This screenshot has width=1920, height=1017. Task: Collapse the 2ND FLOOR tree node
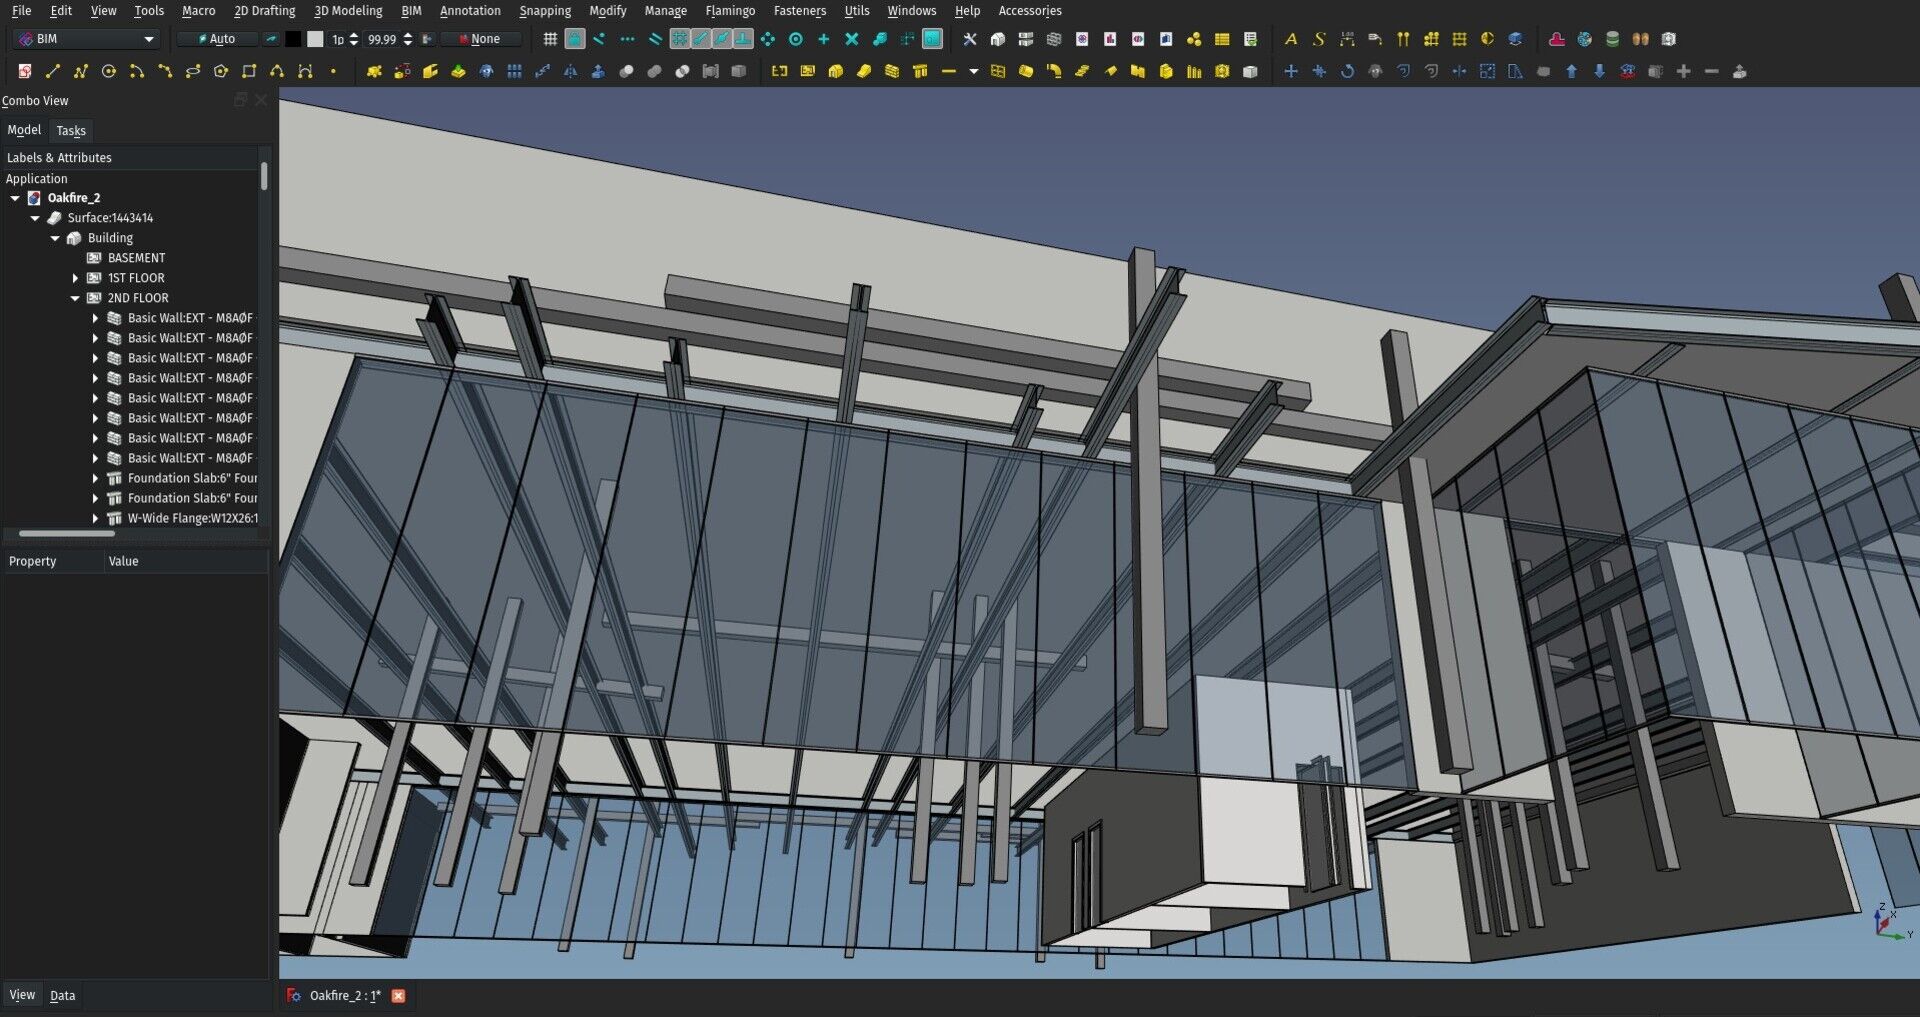pos(75,298)
